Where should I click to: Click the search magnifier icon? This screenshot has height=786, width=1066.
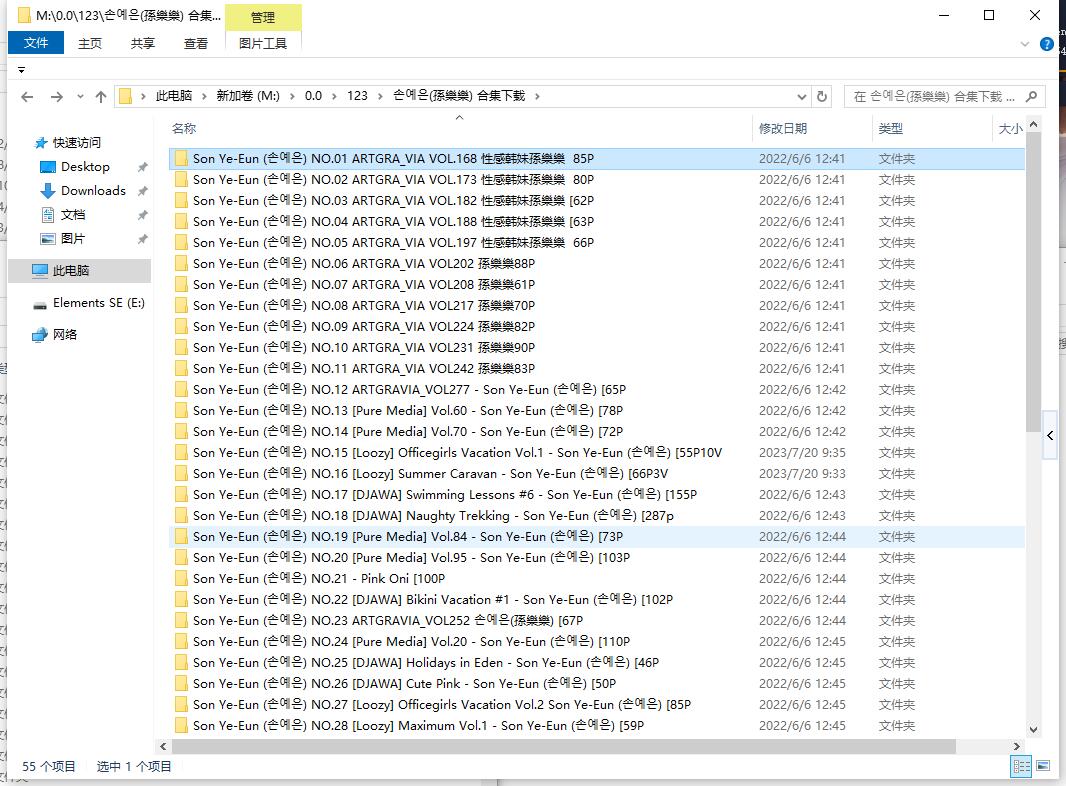1031,97
